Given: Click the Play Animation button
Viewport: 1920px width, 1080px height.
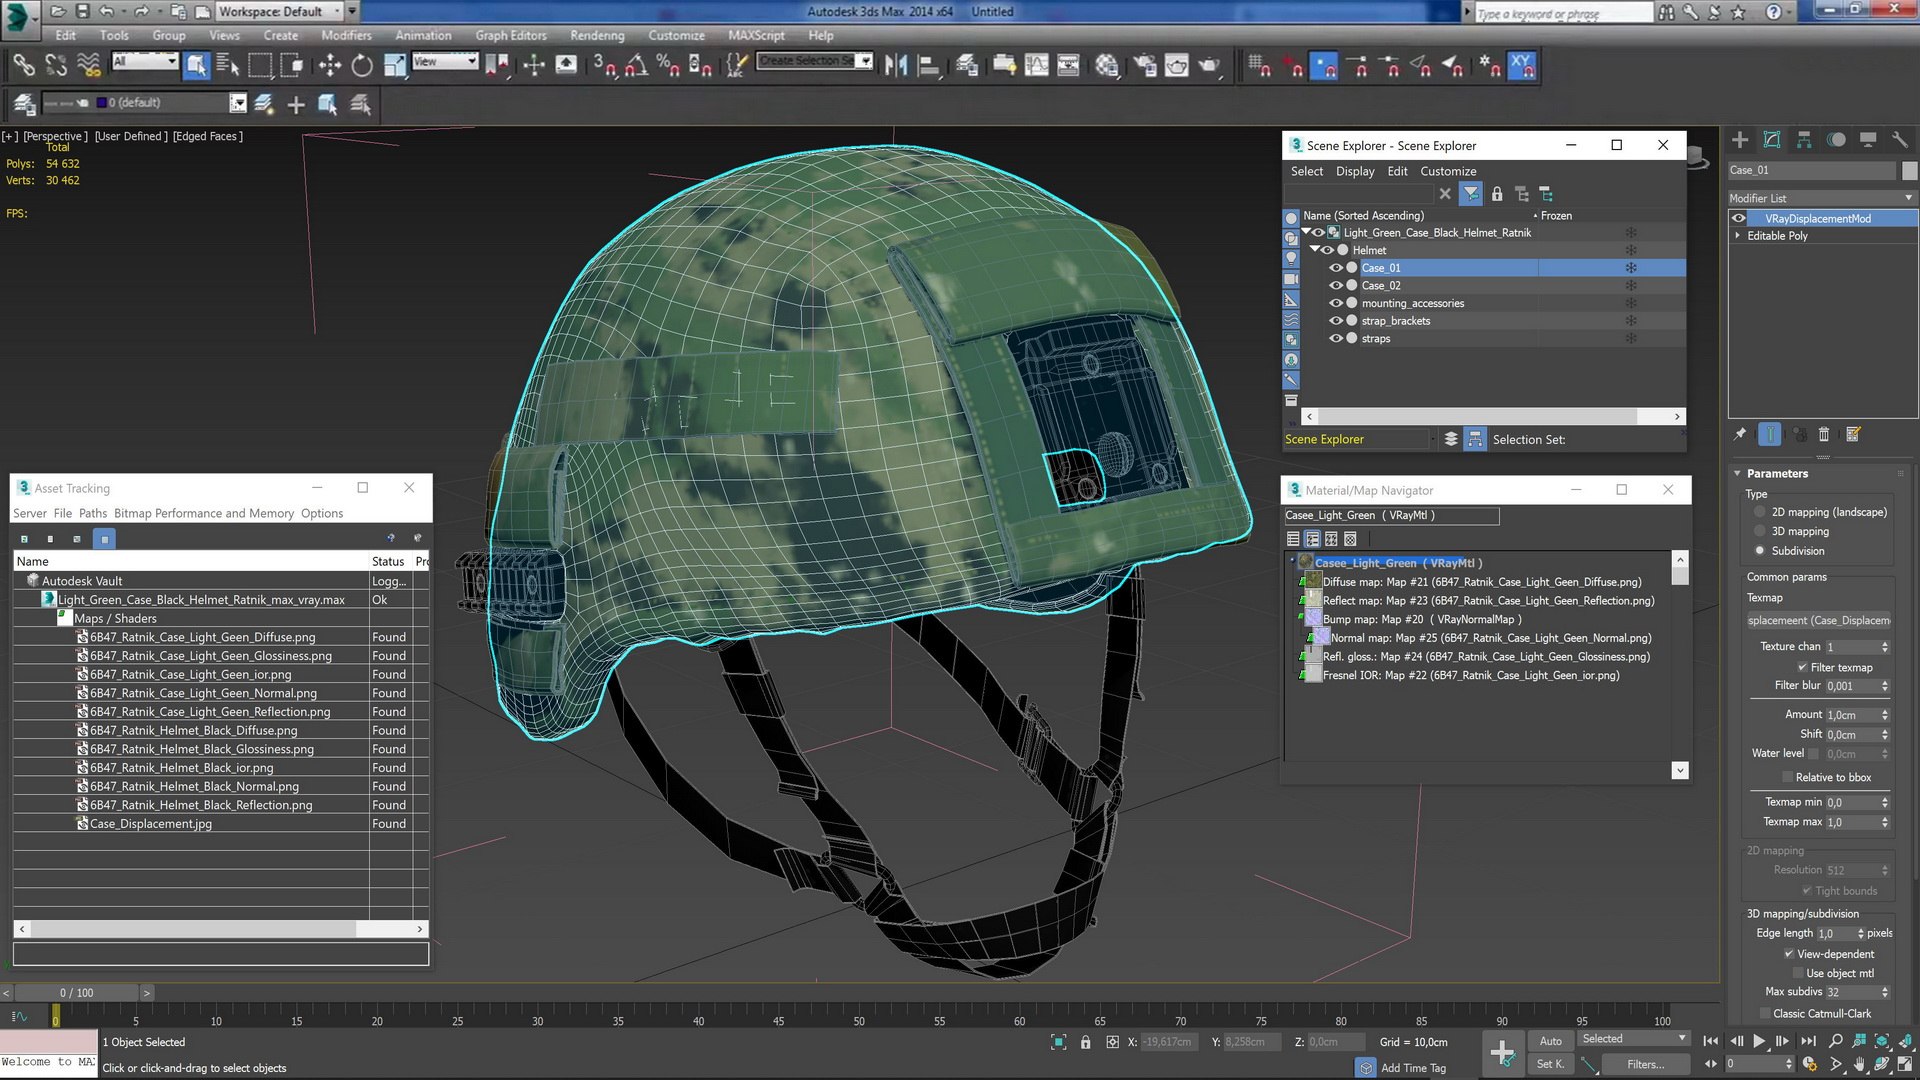Looking at the screenshot, I should pyautogui.click(x=1759, y=1041).
